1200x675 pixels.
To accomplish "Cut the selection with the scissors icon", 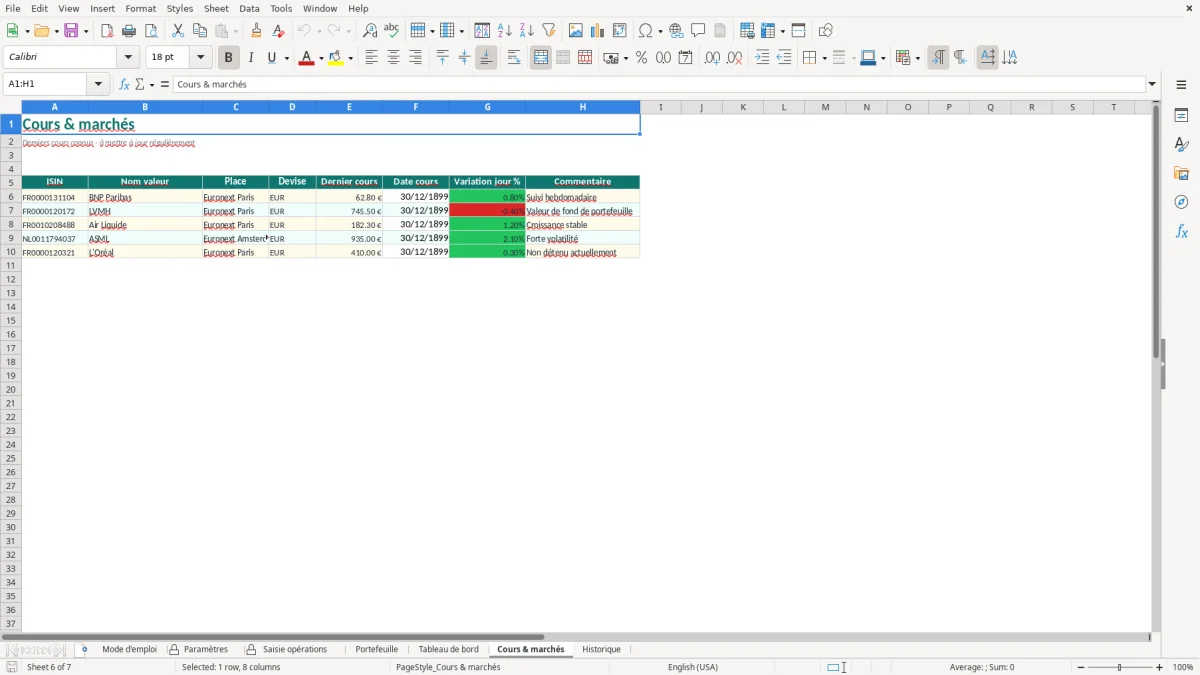I will pos(178,31).
